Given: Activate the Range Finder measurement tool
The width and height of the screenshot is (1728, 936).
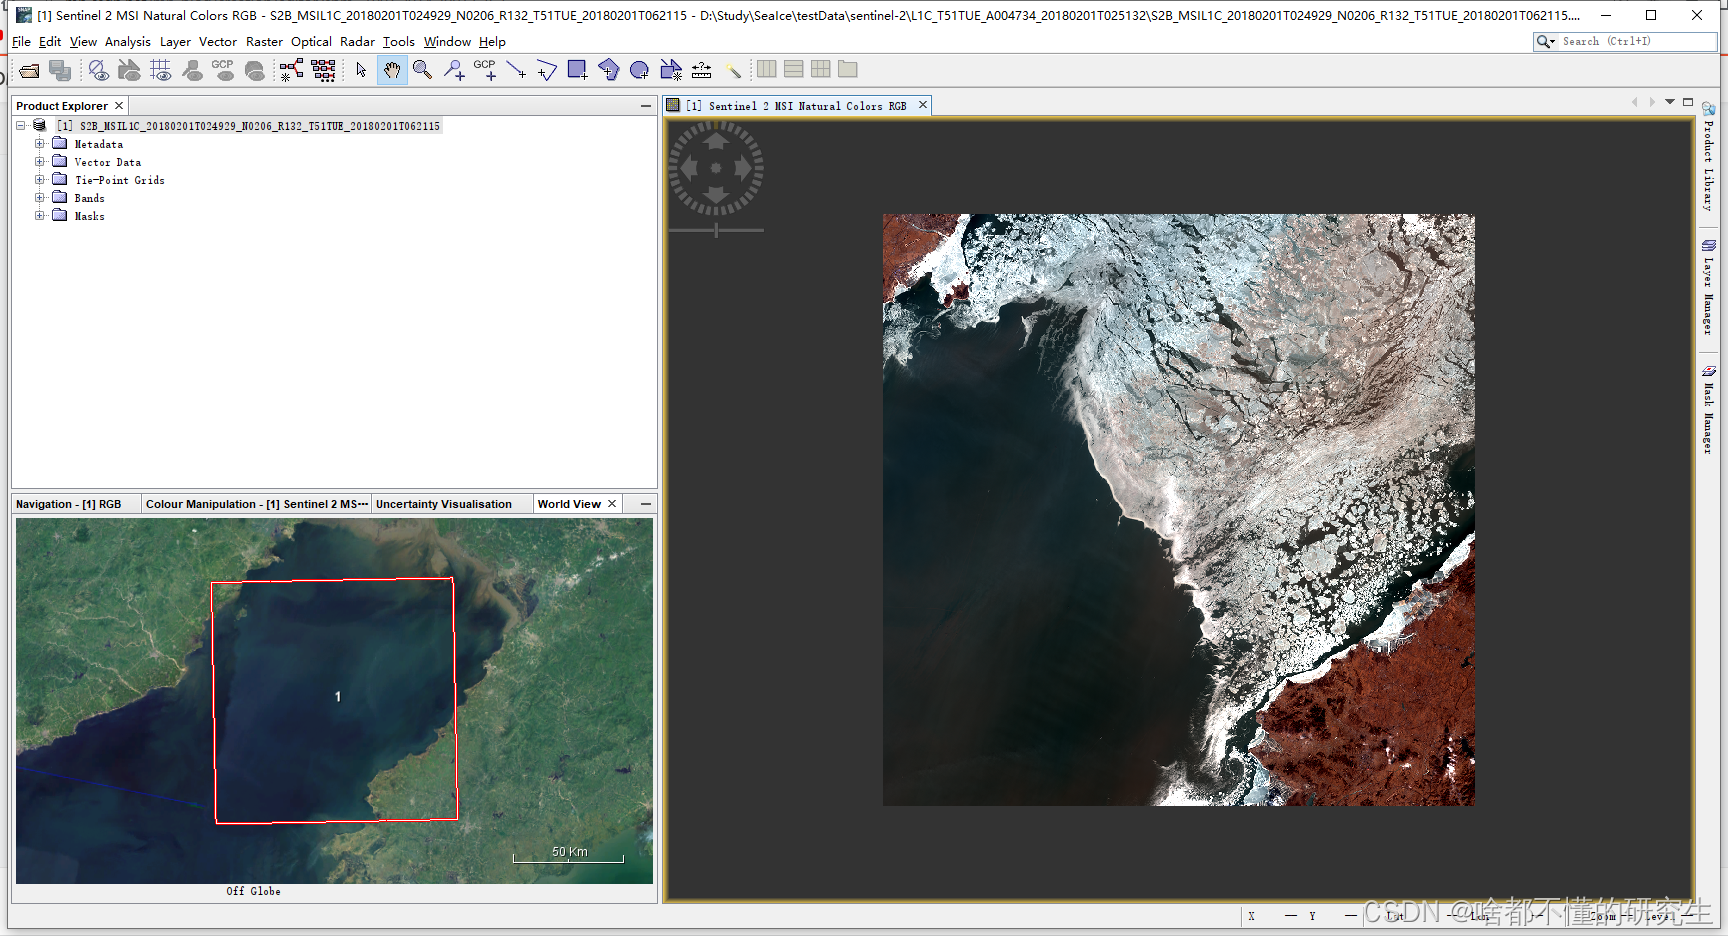Looking at the screenshot, I should click(x=701, y=70).
